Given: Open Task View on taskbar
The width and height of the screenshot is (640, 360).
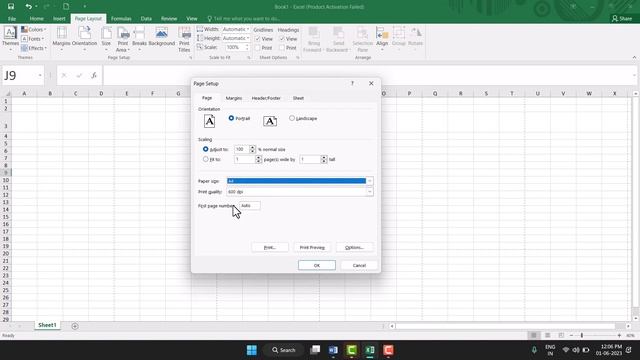Looking at the screenshot, I should click(x=315, y=350).
